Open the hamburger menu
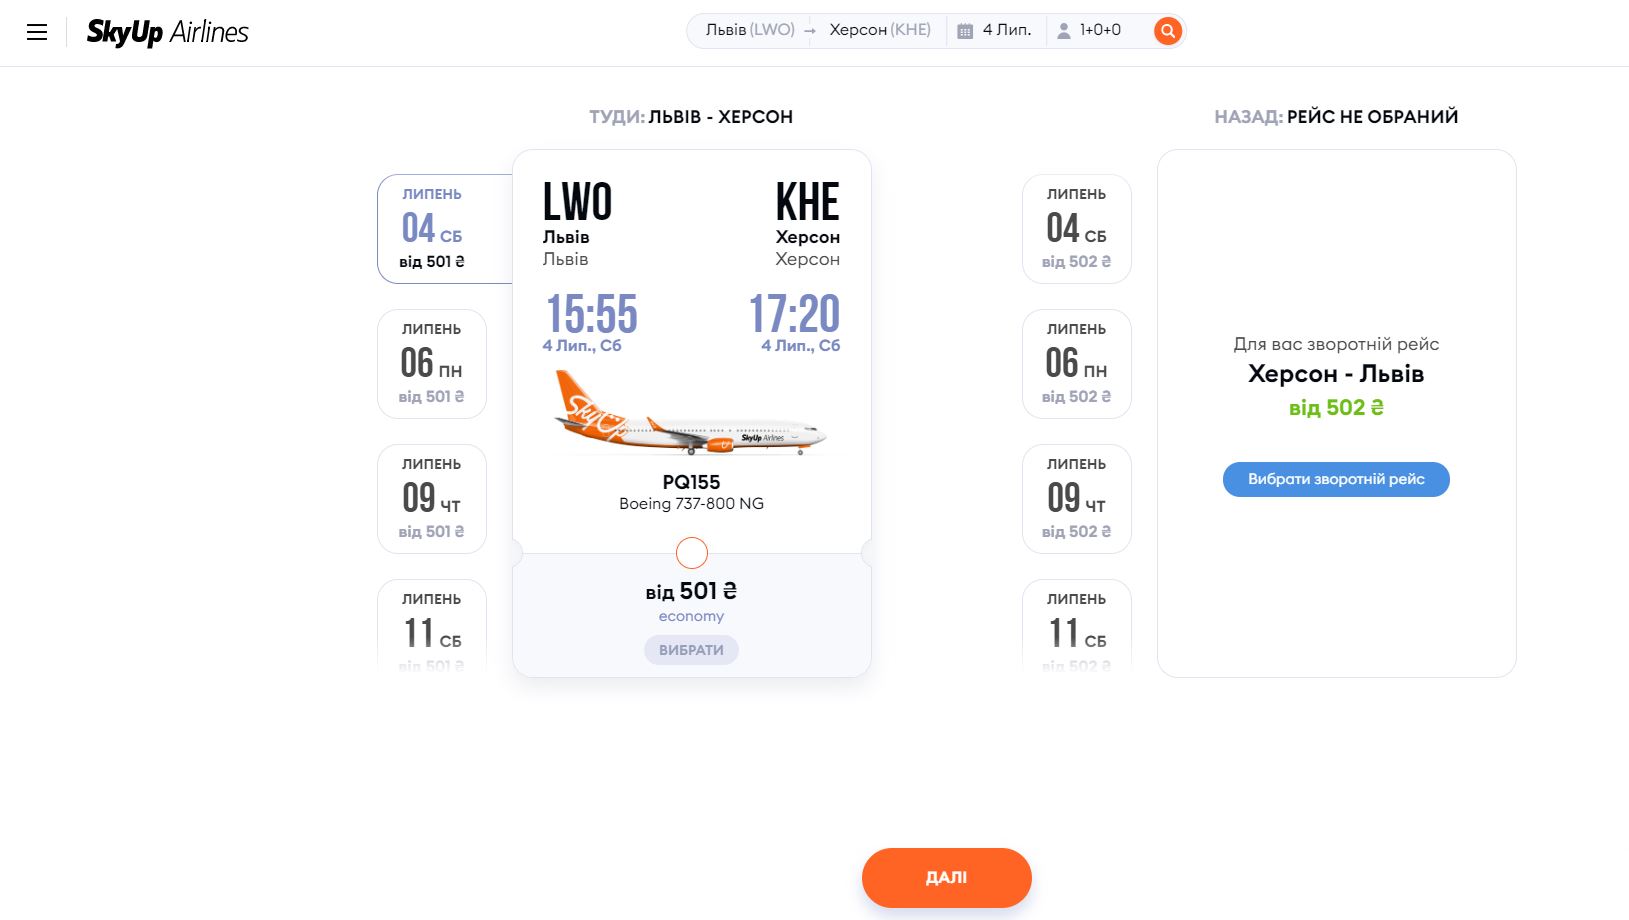Screen dimensions: 1629x920 point(37,32)
